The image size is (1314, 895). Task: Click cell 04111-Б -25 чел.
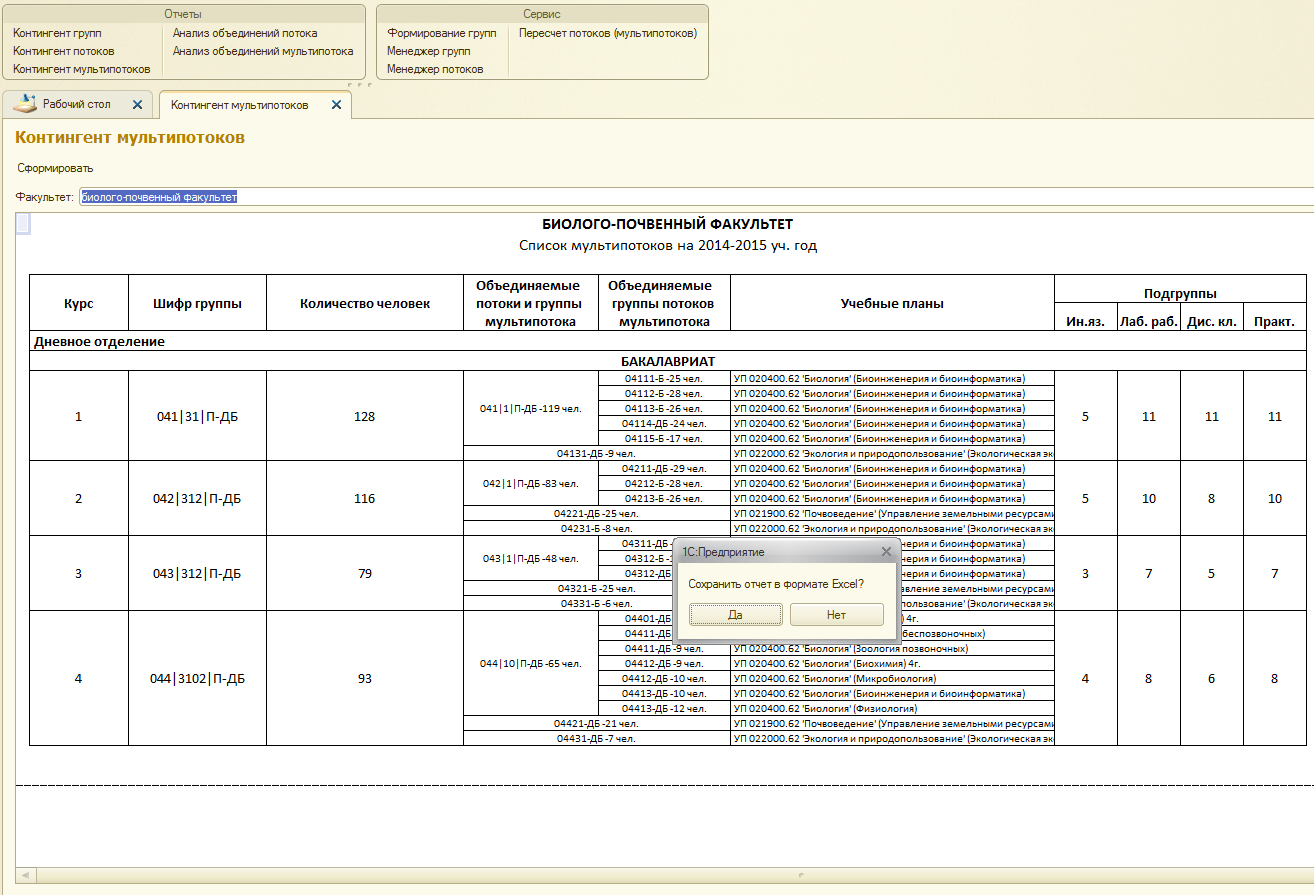[x=664, y=378]
